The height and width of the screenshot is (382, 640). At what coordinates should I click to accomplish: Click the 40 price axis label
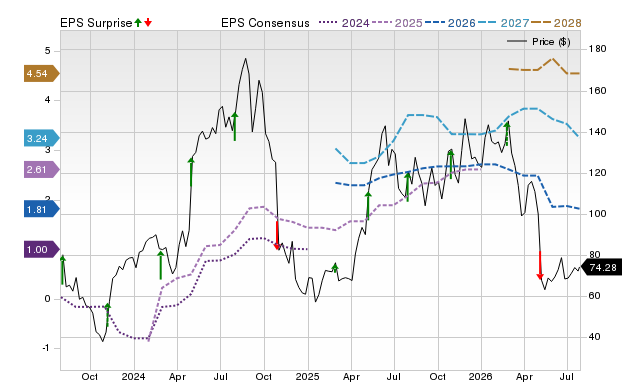coord(595,337)
